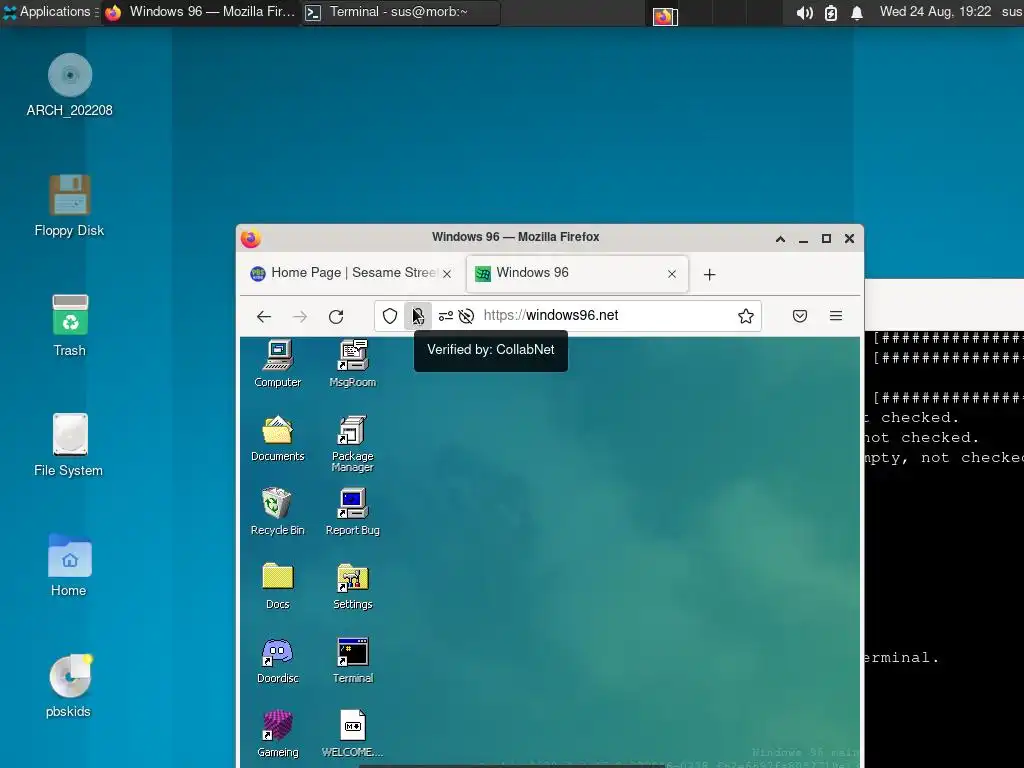Open the Firefox window menu icon in title bar
Image resolution: width=1024 pixels, height=768 pixels.
tap(251, 238)
